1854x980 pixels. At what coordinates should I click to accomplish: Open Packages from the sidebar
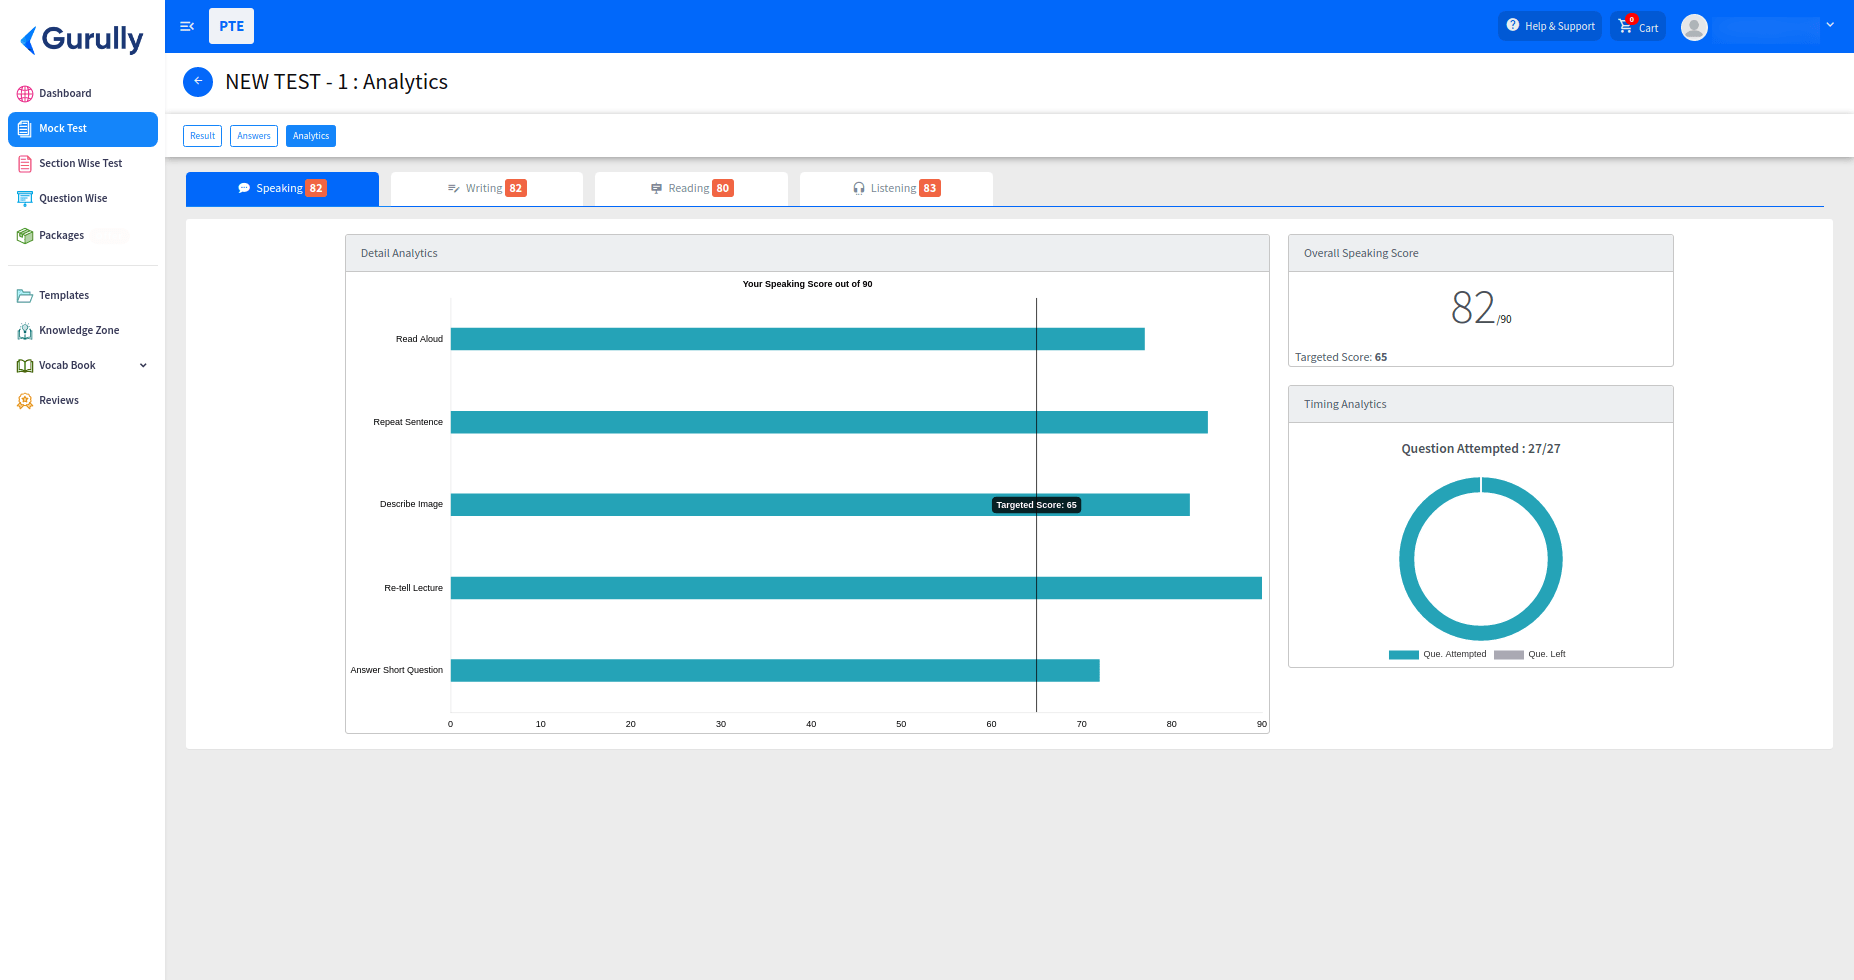pyautogui.click(x=61, y=236)
